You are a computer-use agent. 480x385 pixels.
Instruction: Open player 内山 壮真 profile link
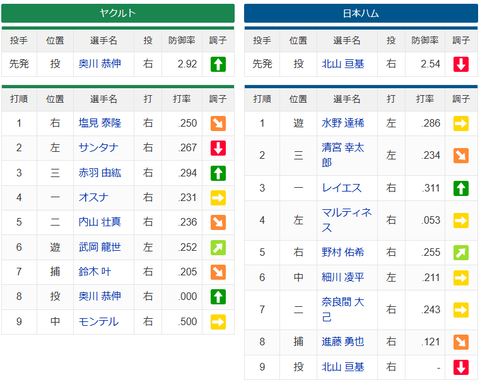coord(100,222)
